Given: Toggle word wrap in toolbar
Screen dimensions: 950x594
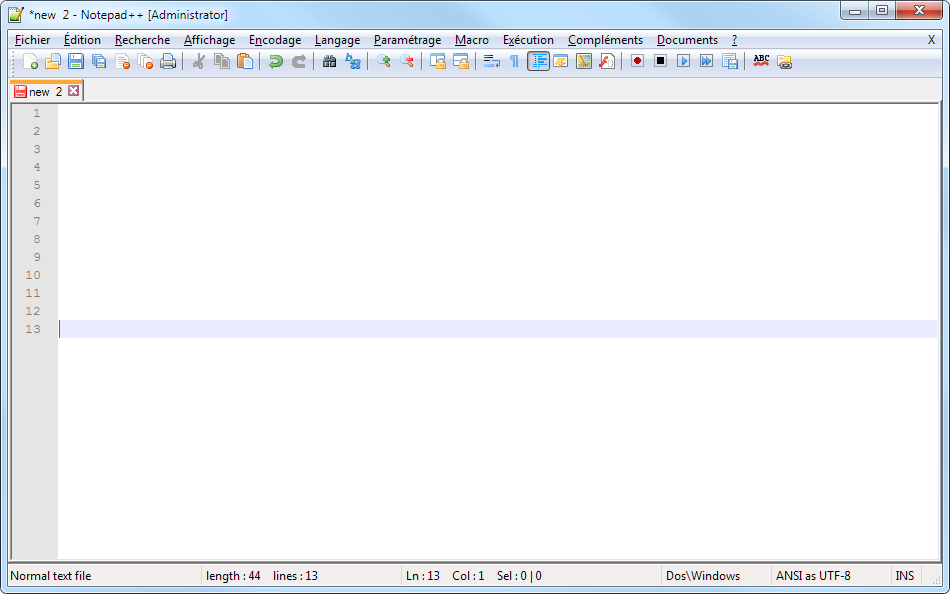Looking at the screenshot, I should (x=491, y=61).
